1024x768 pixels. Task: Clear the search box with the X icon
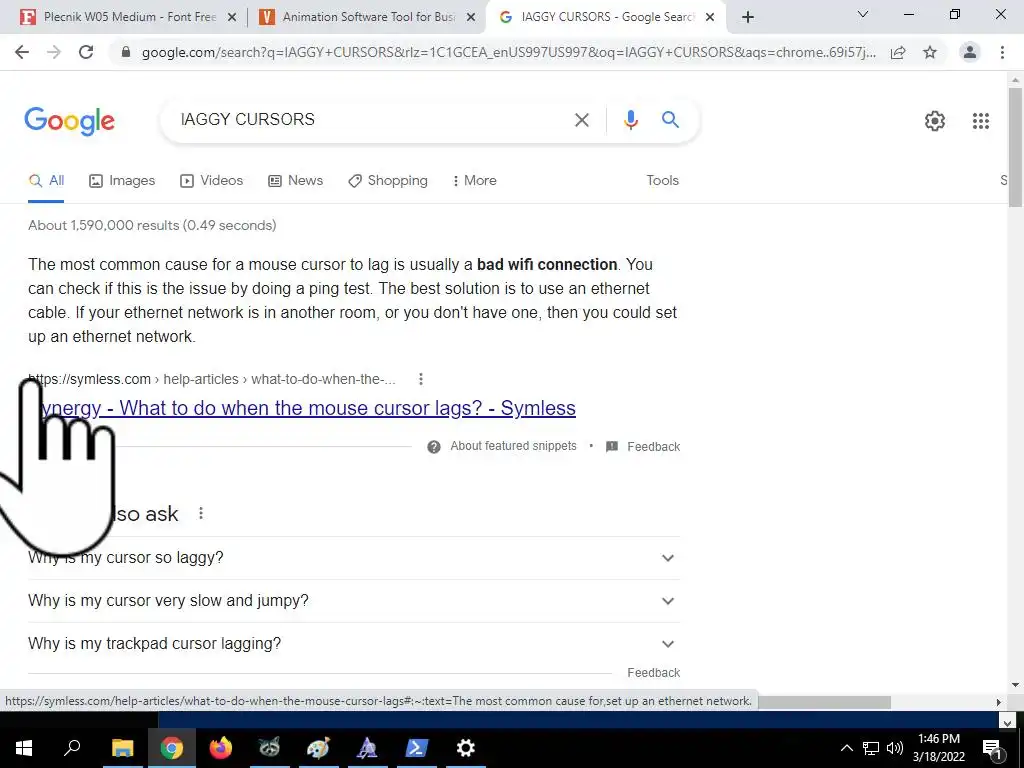click(581, 120)
